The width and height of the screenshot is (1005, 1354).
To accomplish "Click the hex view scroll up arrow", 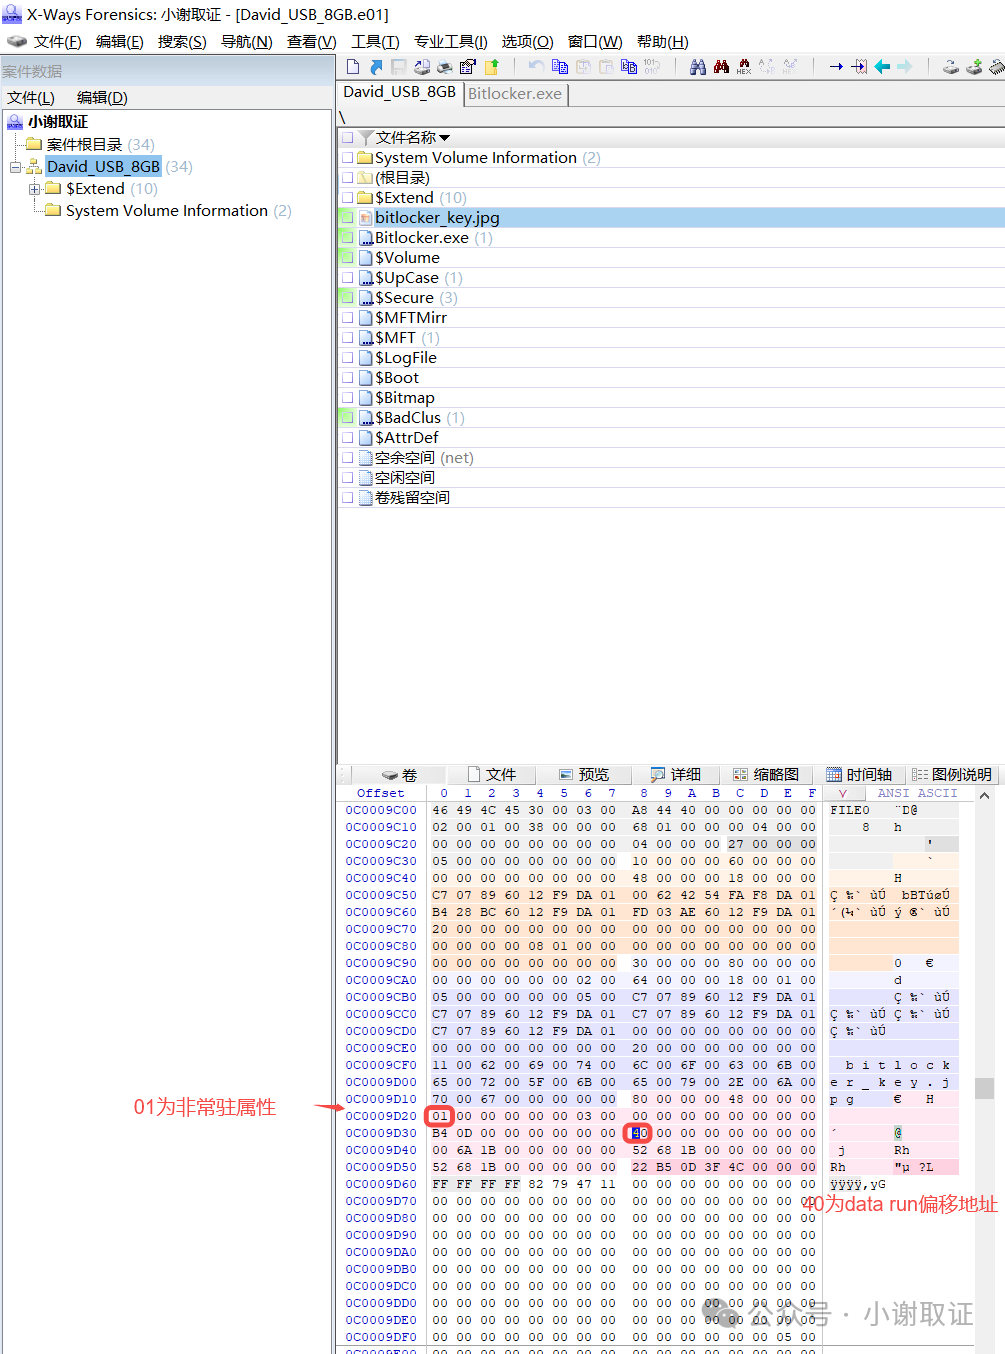I will [x=984, y=796].
